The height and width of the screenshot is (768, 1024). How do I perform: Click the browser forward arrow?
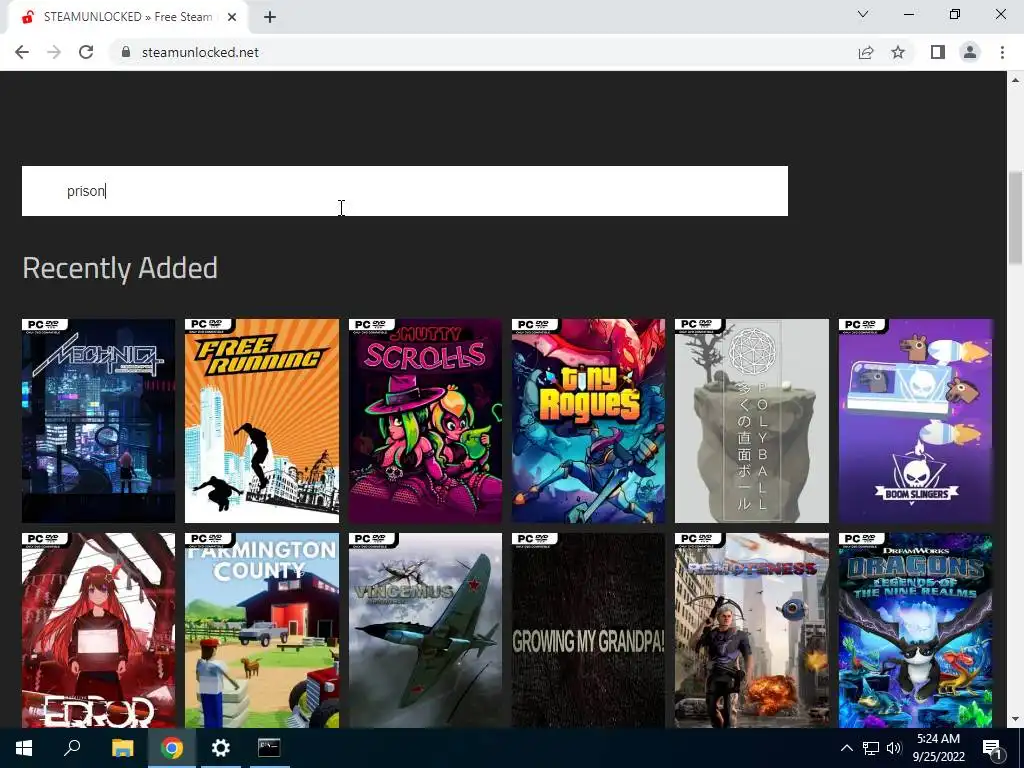(x=54, y=52)
